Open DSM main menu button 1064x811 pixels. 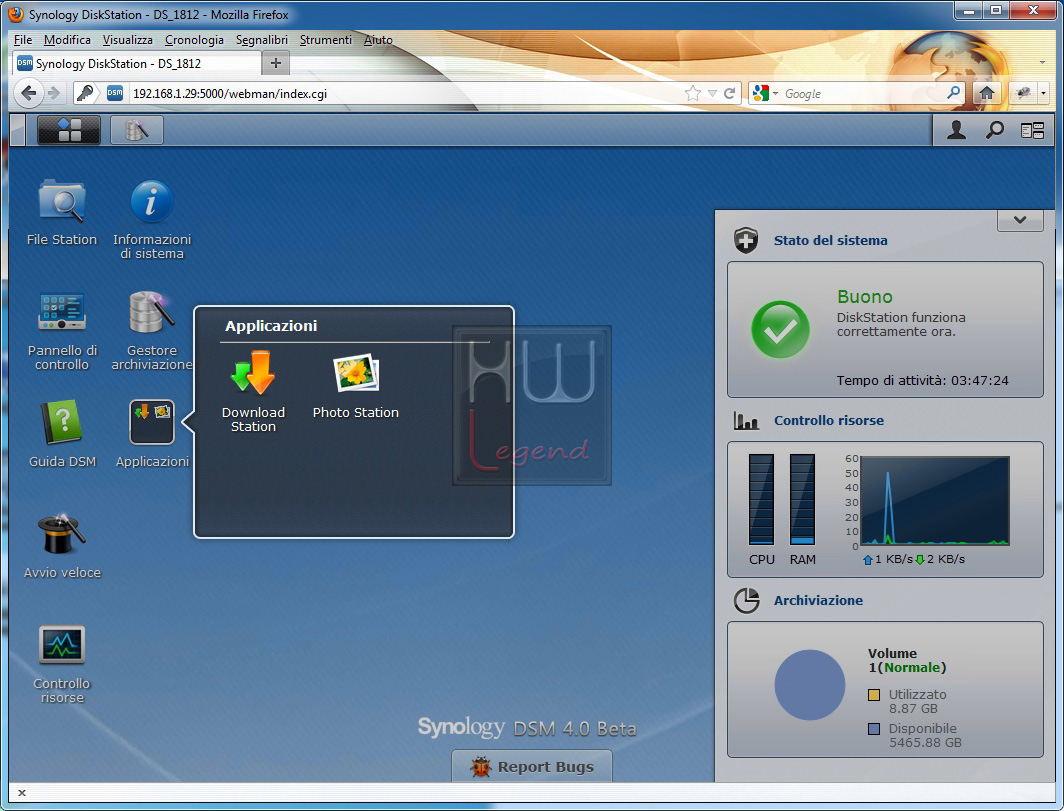[x=69, y=130]
